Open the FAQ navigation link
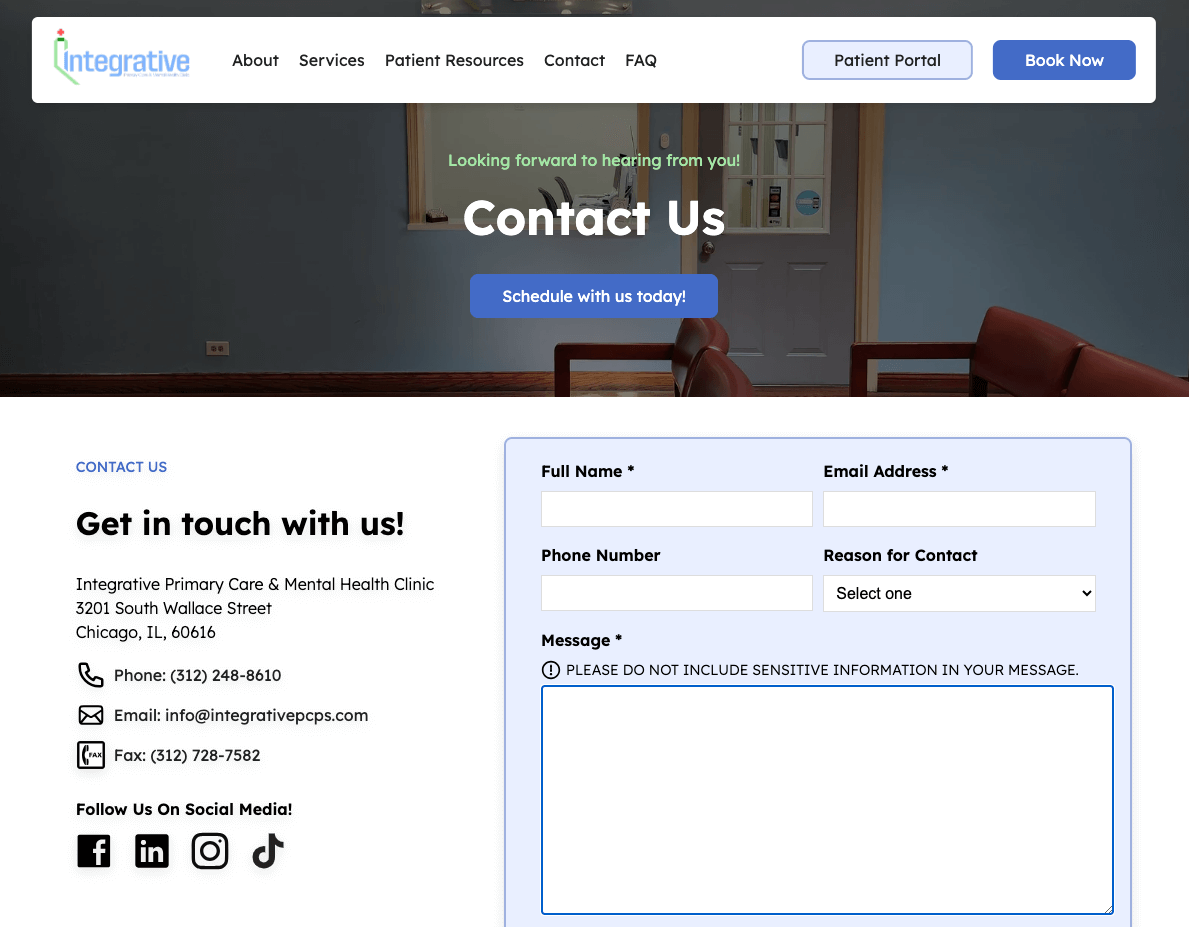This screenshot has height=927, width=1189. tap(641, 60)
